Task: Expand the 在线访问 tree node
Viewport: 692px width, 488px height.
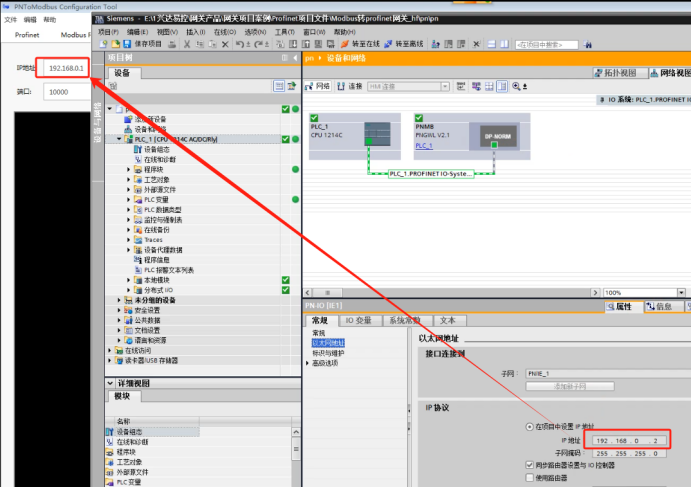Action: (110, 350)
